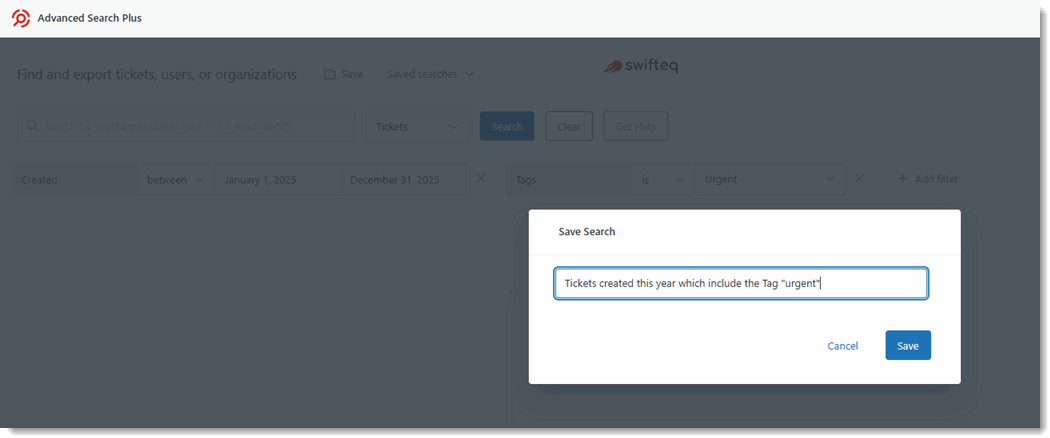Select the Tags filter field
This screenshot has height=438, width=1050.
(569, 179)
